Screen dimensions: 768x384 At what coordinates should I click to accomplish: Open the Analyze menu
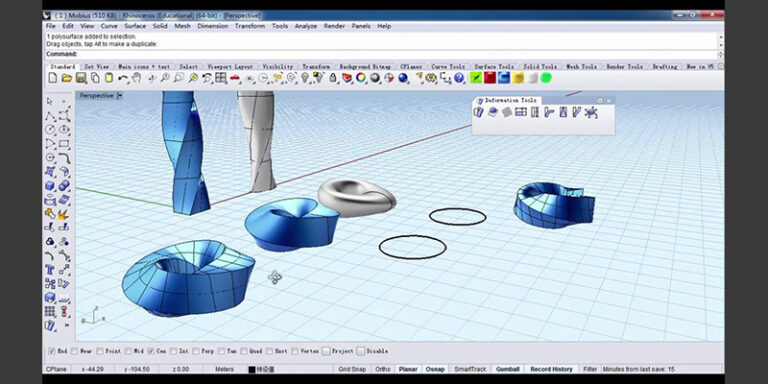306,26
